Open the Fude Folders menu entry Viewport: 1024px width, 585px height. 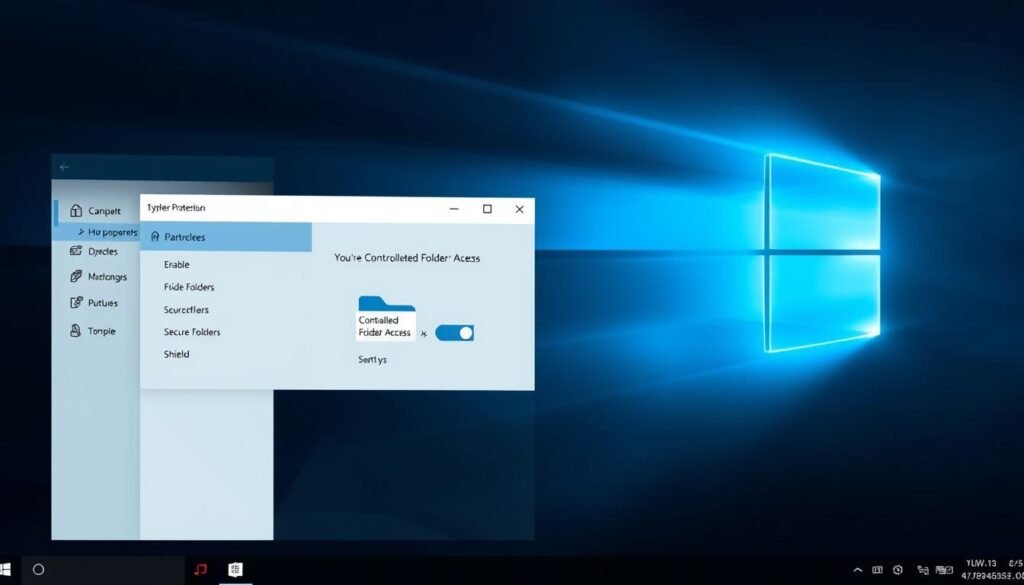[189, 287]
